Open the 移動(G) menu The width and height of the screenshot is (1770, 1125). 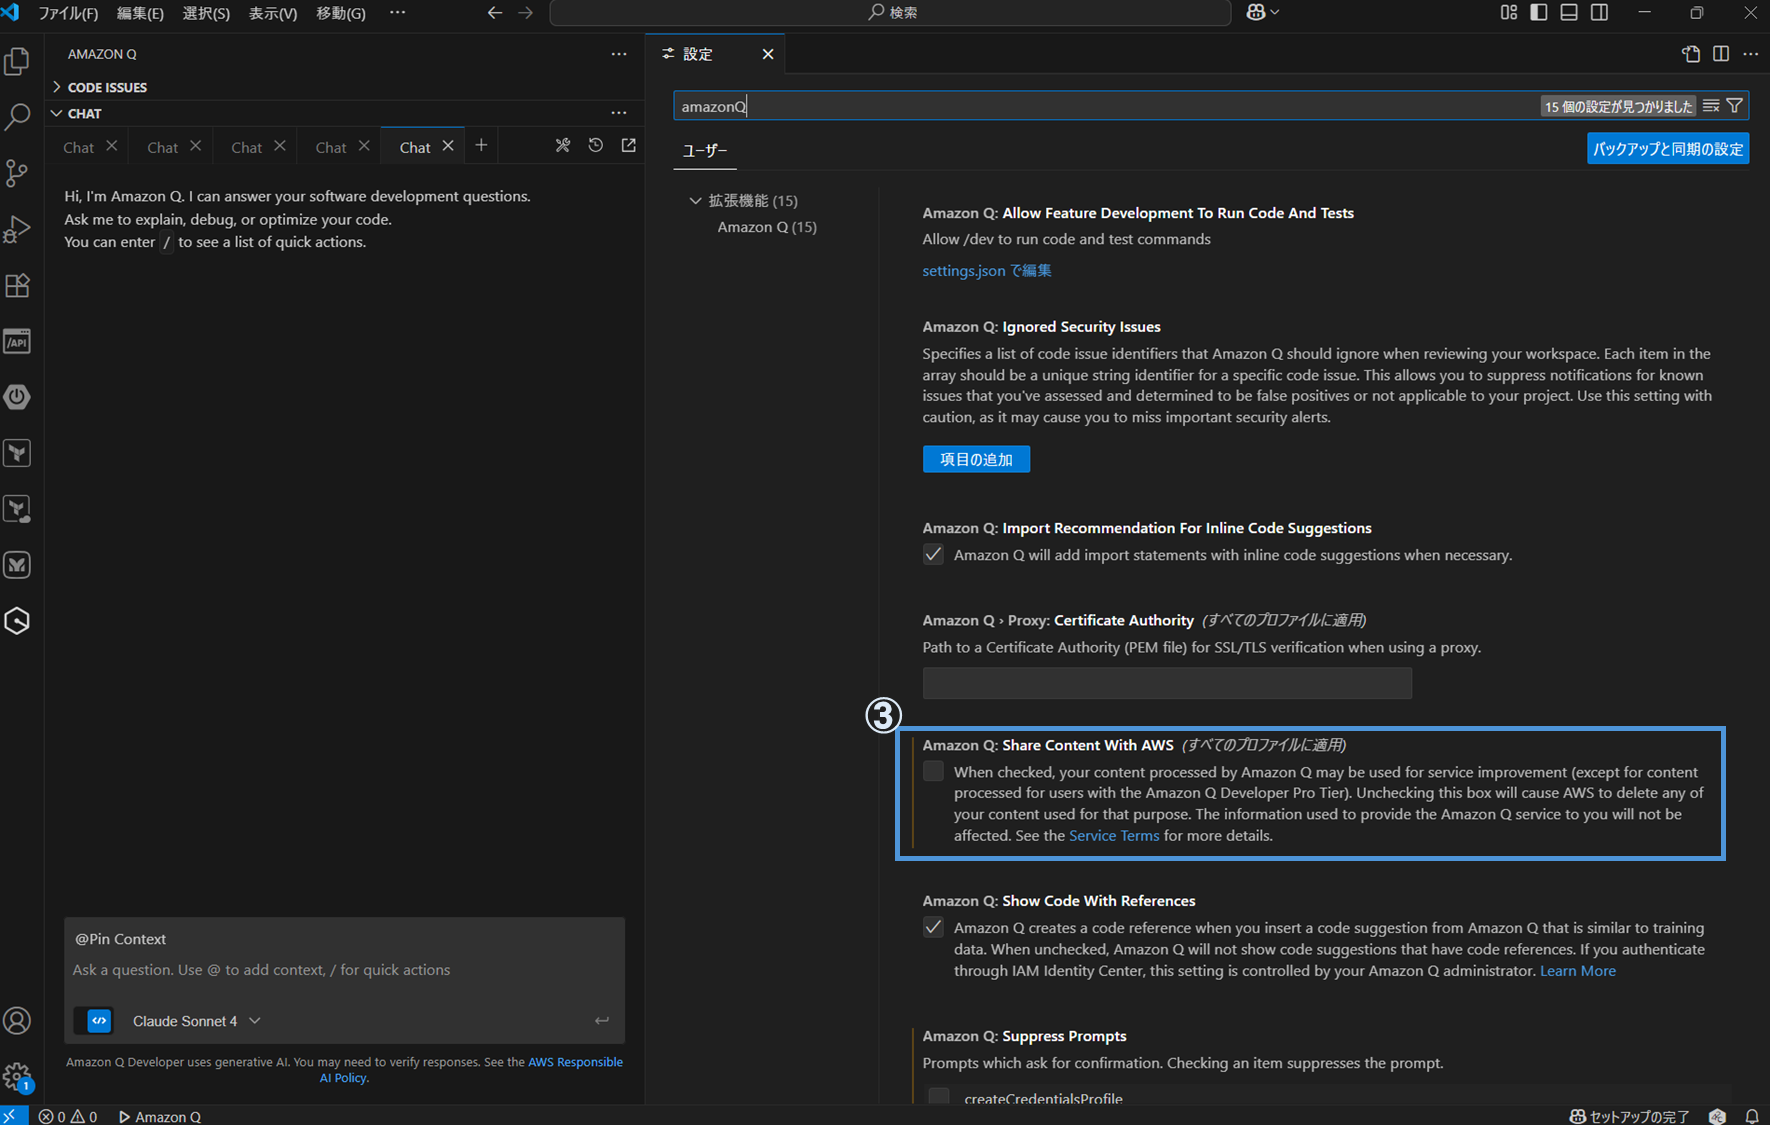pos(341,13)
